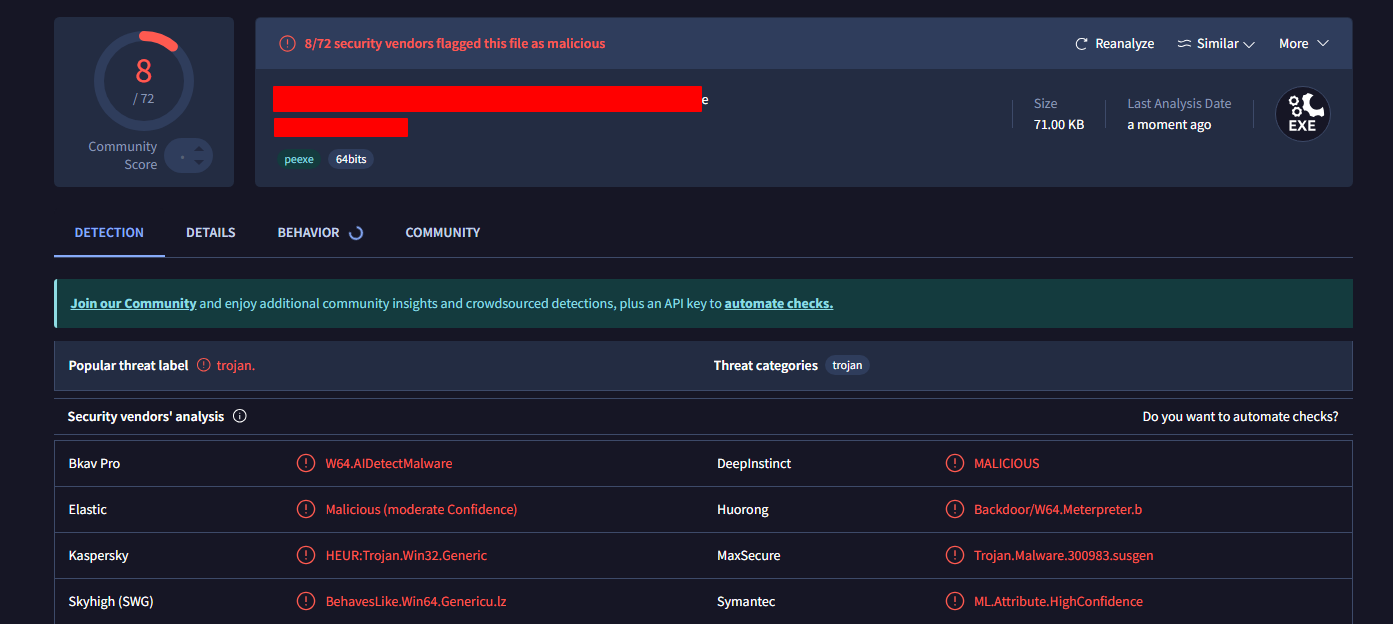Open the Community tab
The height and width of the screenshot is (624, 1393).
pyautogui.click(x=442, y=233)
